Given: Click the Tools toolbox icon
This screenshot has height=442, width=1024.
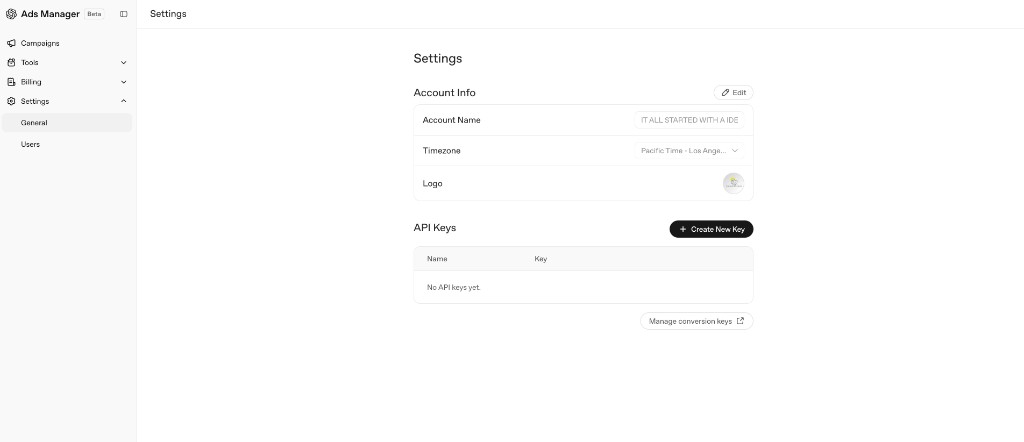Looking at the screenshot, I should (x=11, y=63).
